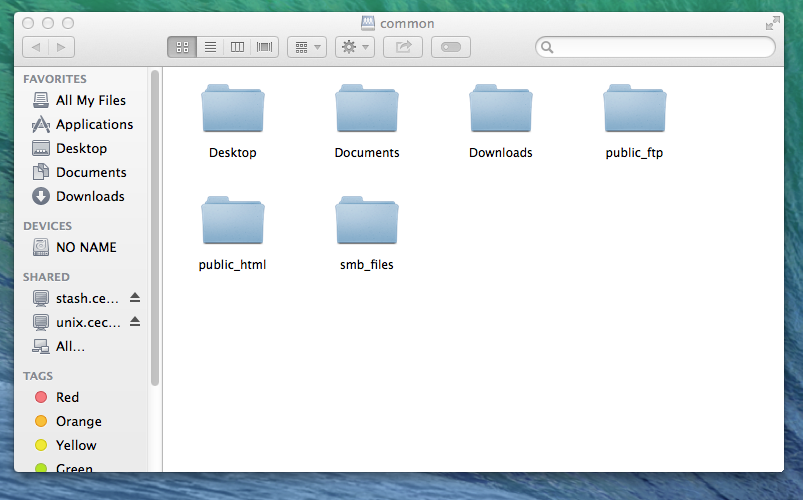Open Downloads in the sidebar favorites
Viewport: 803px width, 500px height.
click(82, 197)
